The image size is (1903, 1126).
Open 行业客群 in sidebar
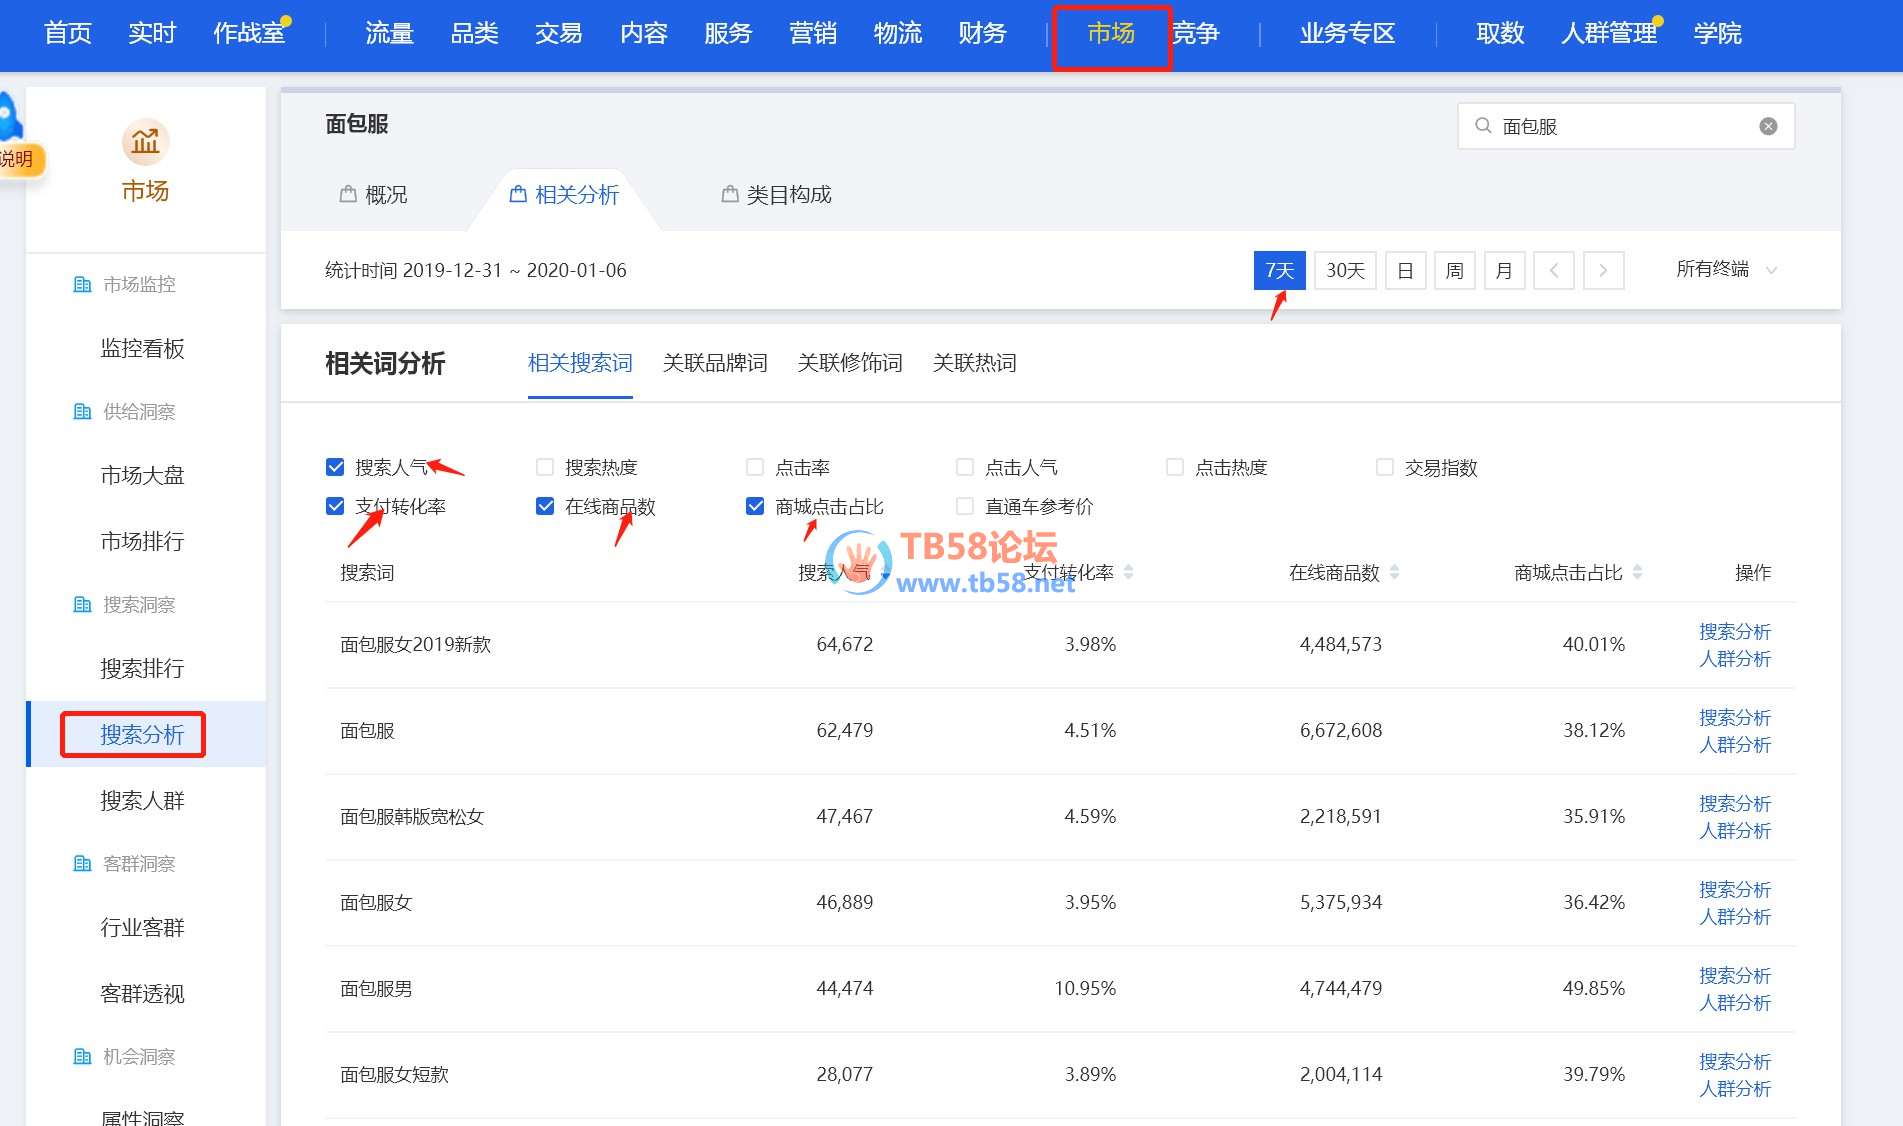(x=143, y=927)
